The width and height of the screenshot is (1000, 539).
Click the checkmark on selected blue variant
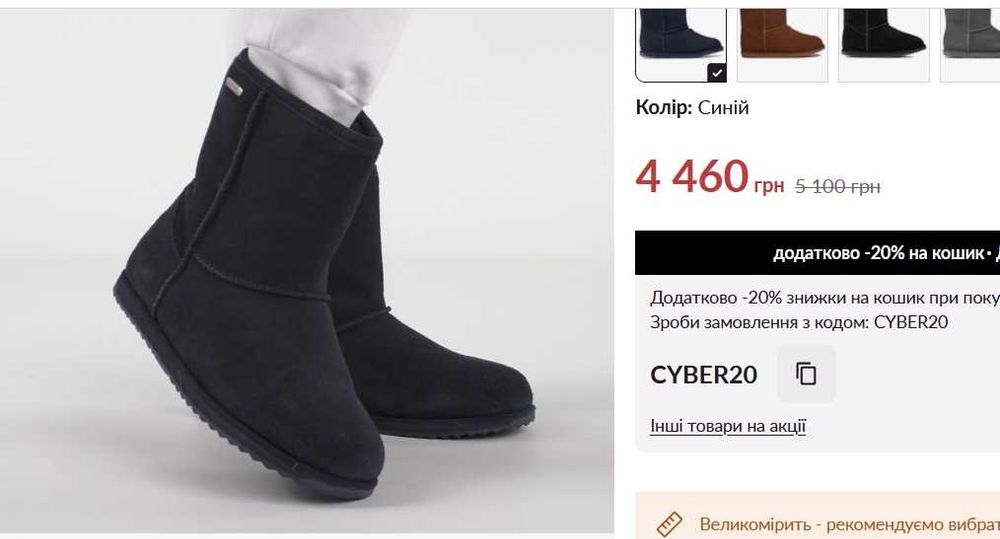[717, 73]
